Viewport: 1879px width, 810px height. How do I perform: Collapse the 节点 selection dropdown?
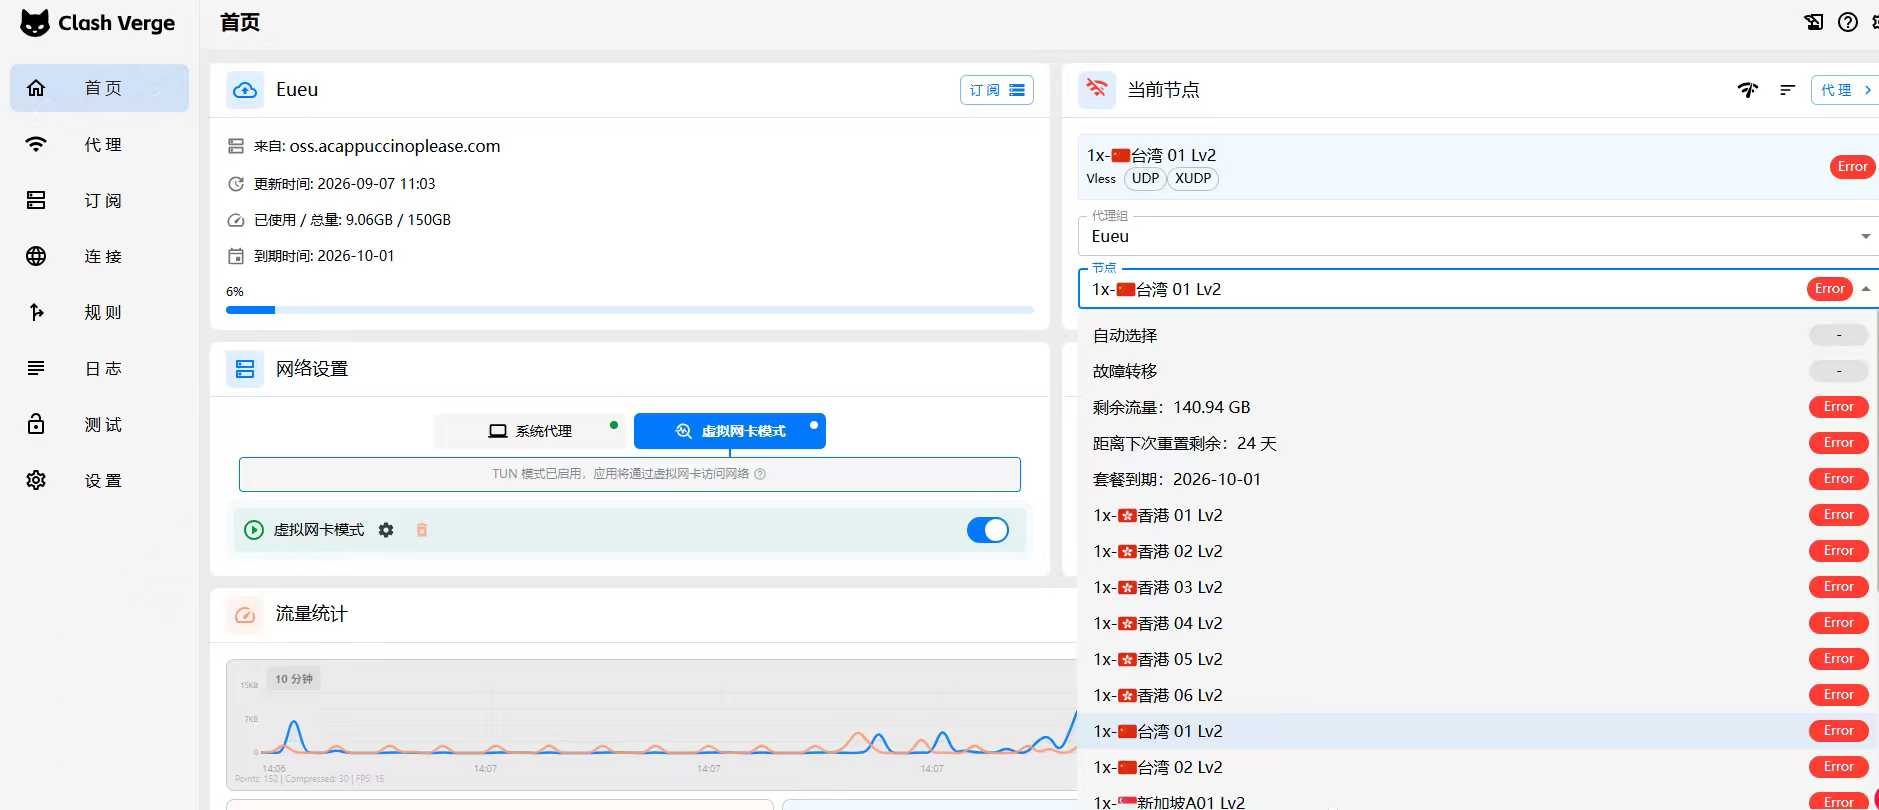[x=1866, y=289]
